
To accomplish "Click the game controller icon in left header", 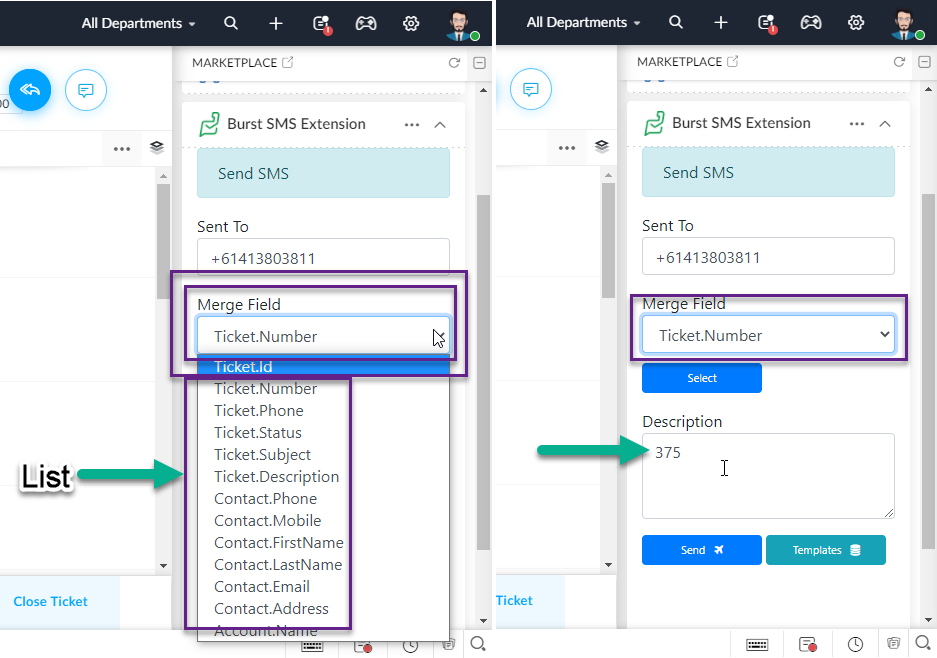I will [x=366, y=23].
